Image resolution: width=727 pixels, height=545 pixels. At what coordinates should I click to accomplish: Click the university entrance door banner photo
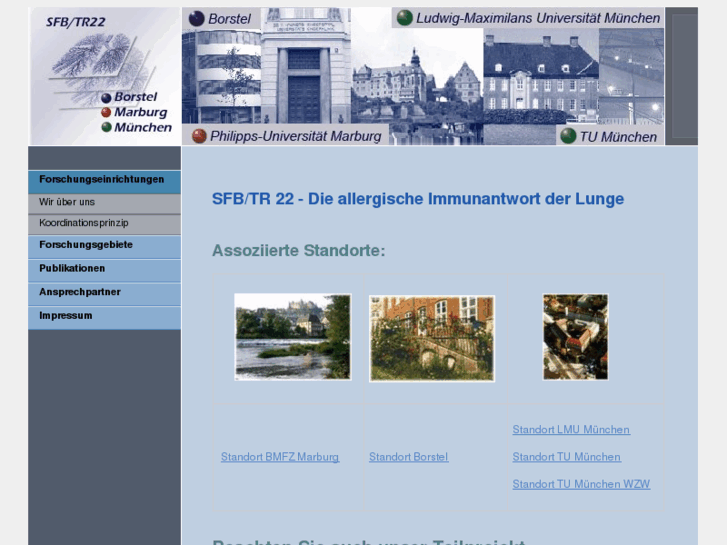(306, 65)
